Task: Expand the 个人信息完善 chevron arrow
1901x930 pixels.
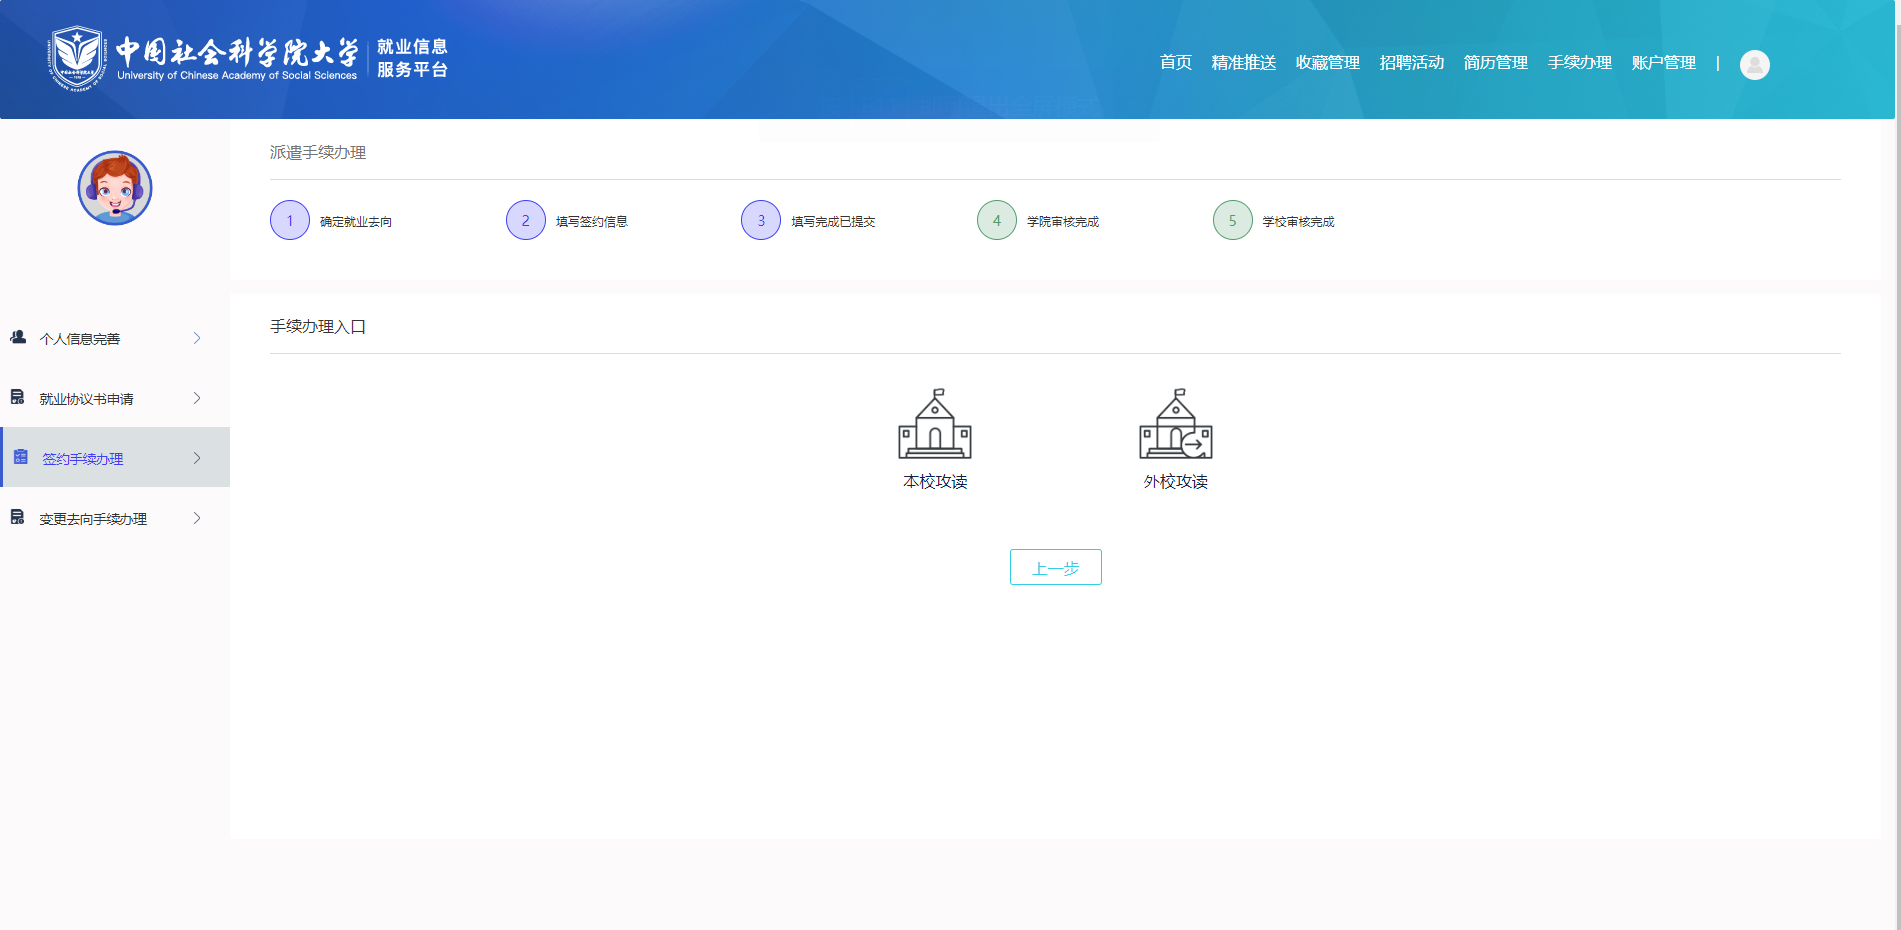Action: click(197, 338)
